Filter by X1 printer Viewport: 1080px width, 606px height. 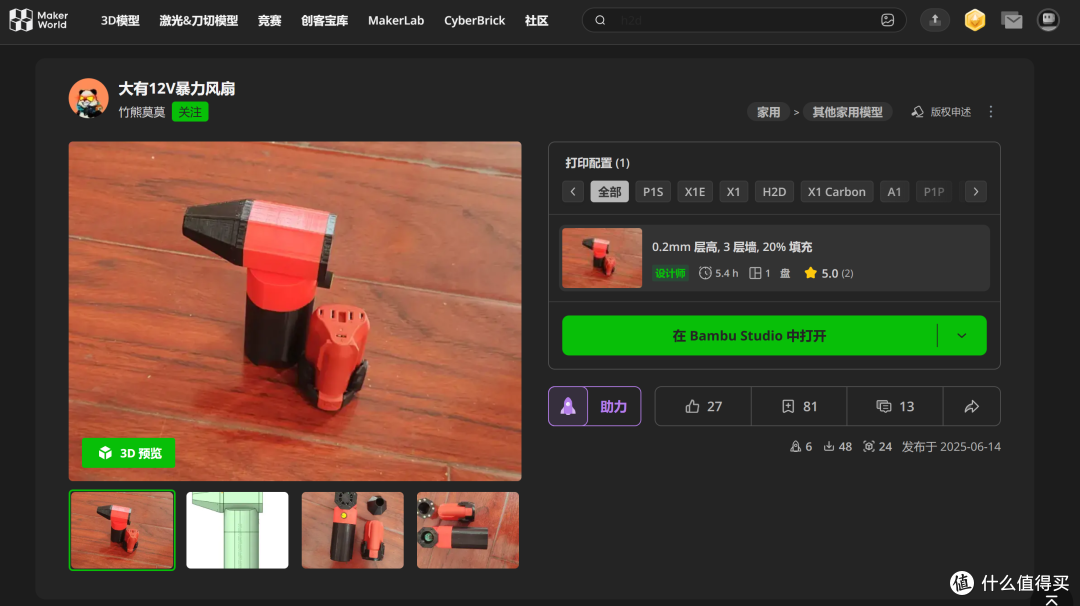[x=733, y=191]
